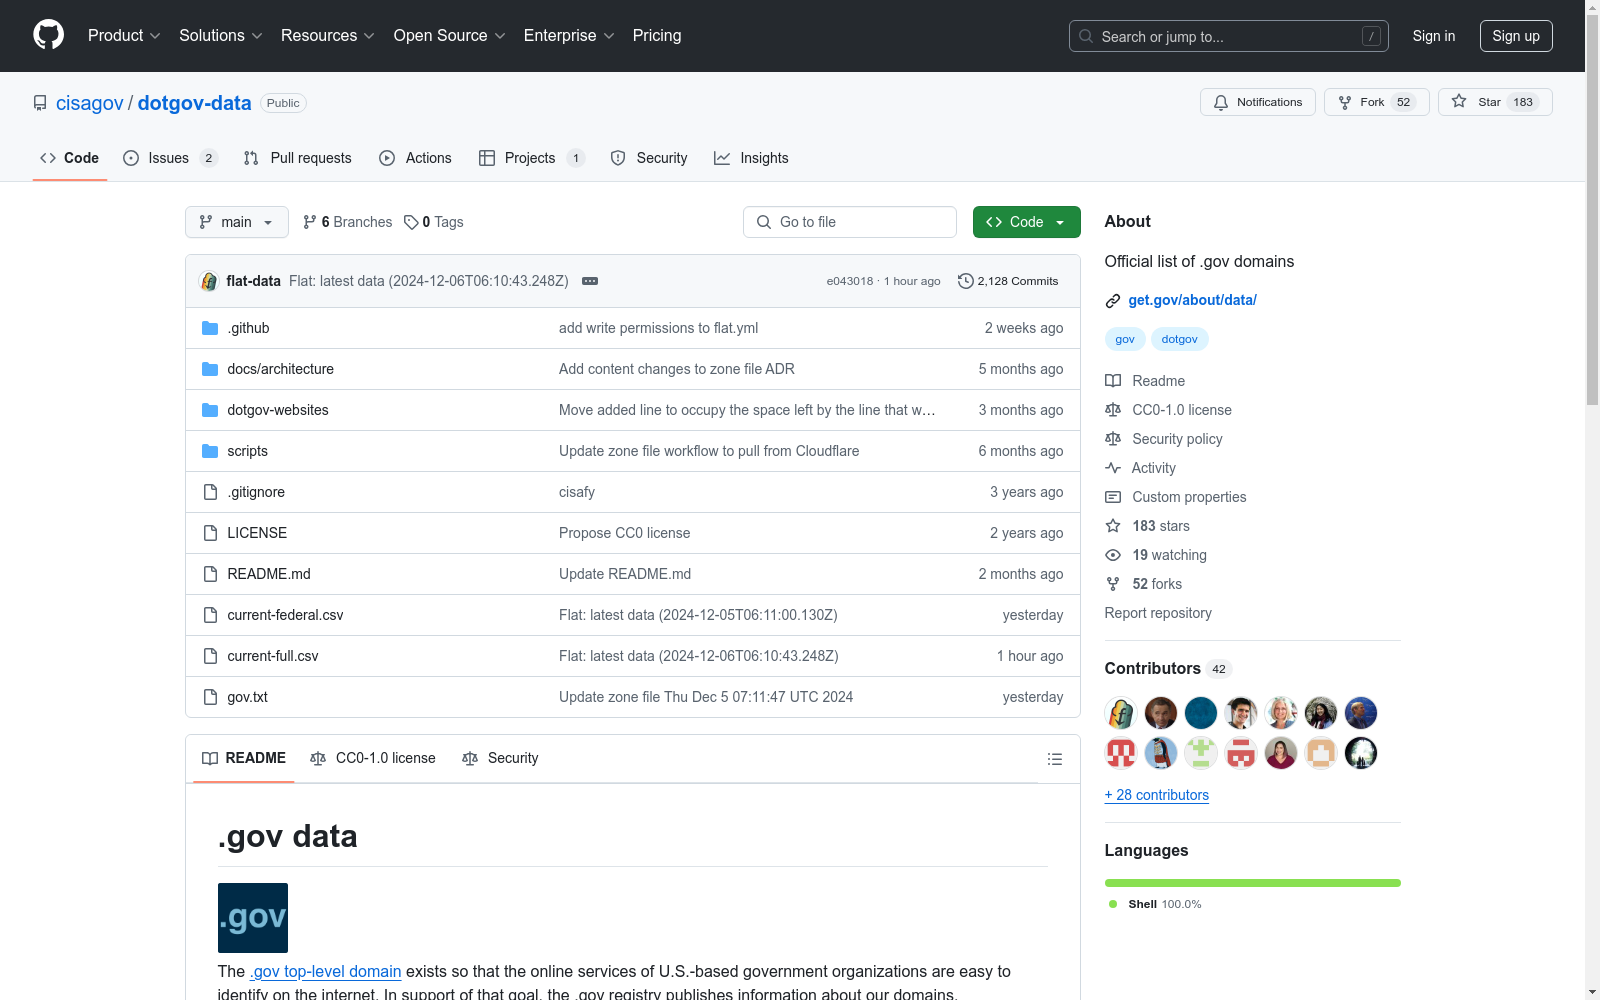1600x1000 pixels.
Task: Click the gov.txt file icon
Action: pos(210,697)
